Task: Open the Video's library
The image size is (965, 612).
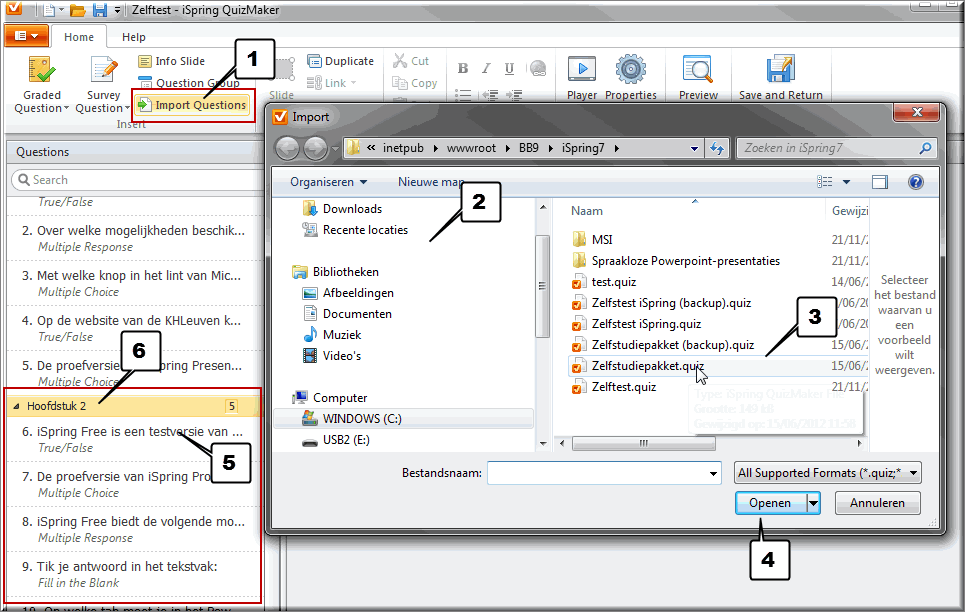Action: (x=332, y=356)
